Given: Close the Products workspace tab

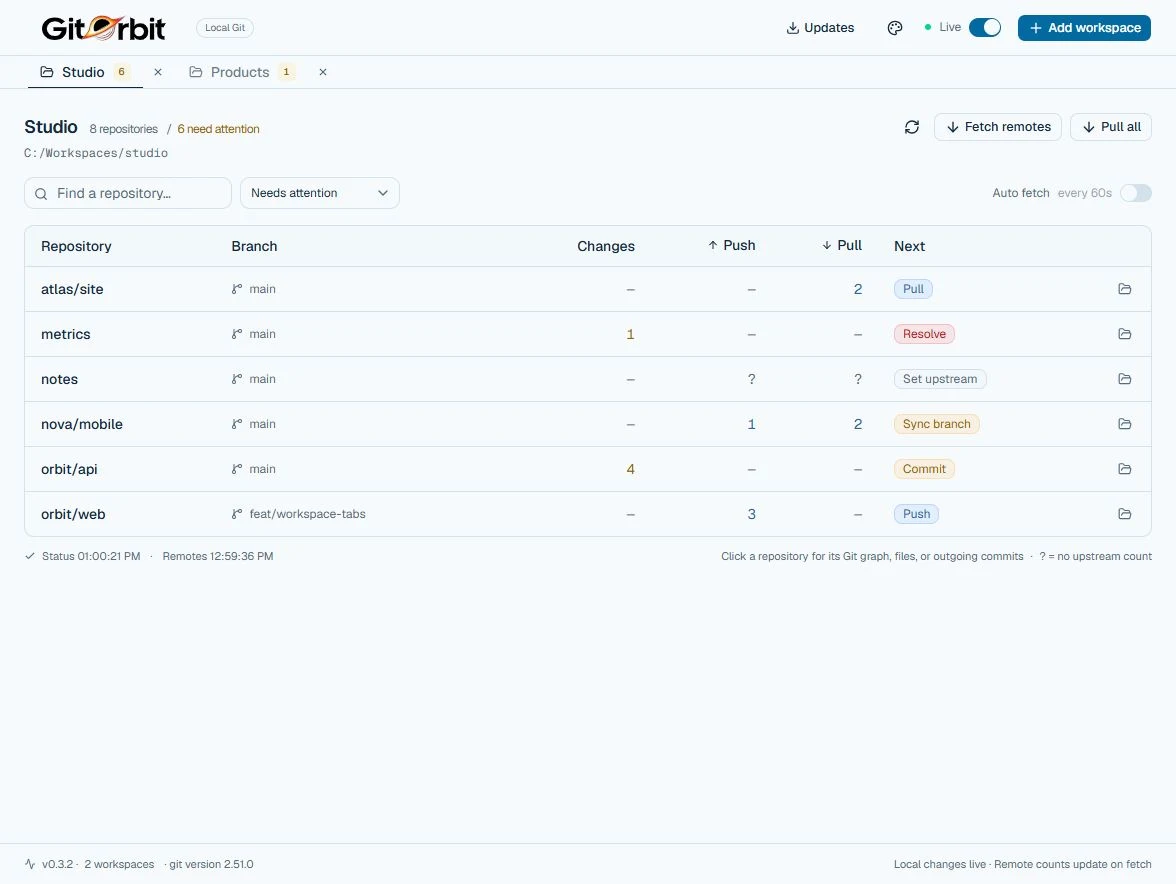Looking at the screenshot, I should tap(322, 72).
